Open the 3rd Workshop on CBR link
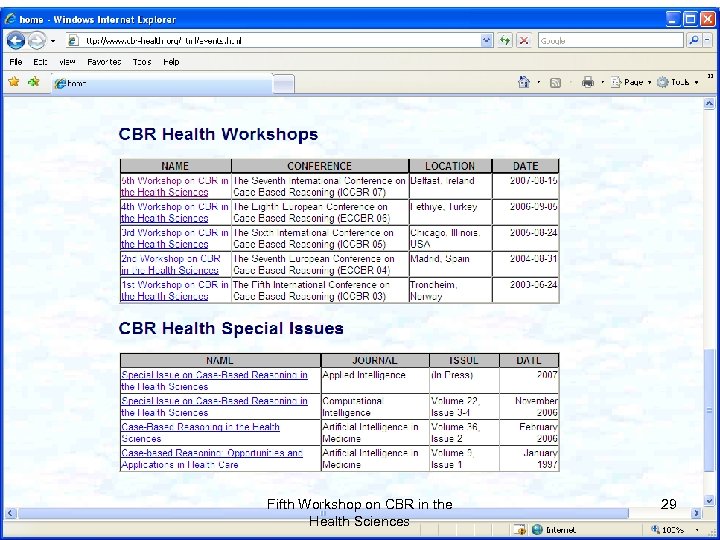This screenshot has height=540, width=720. [174, 238]
